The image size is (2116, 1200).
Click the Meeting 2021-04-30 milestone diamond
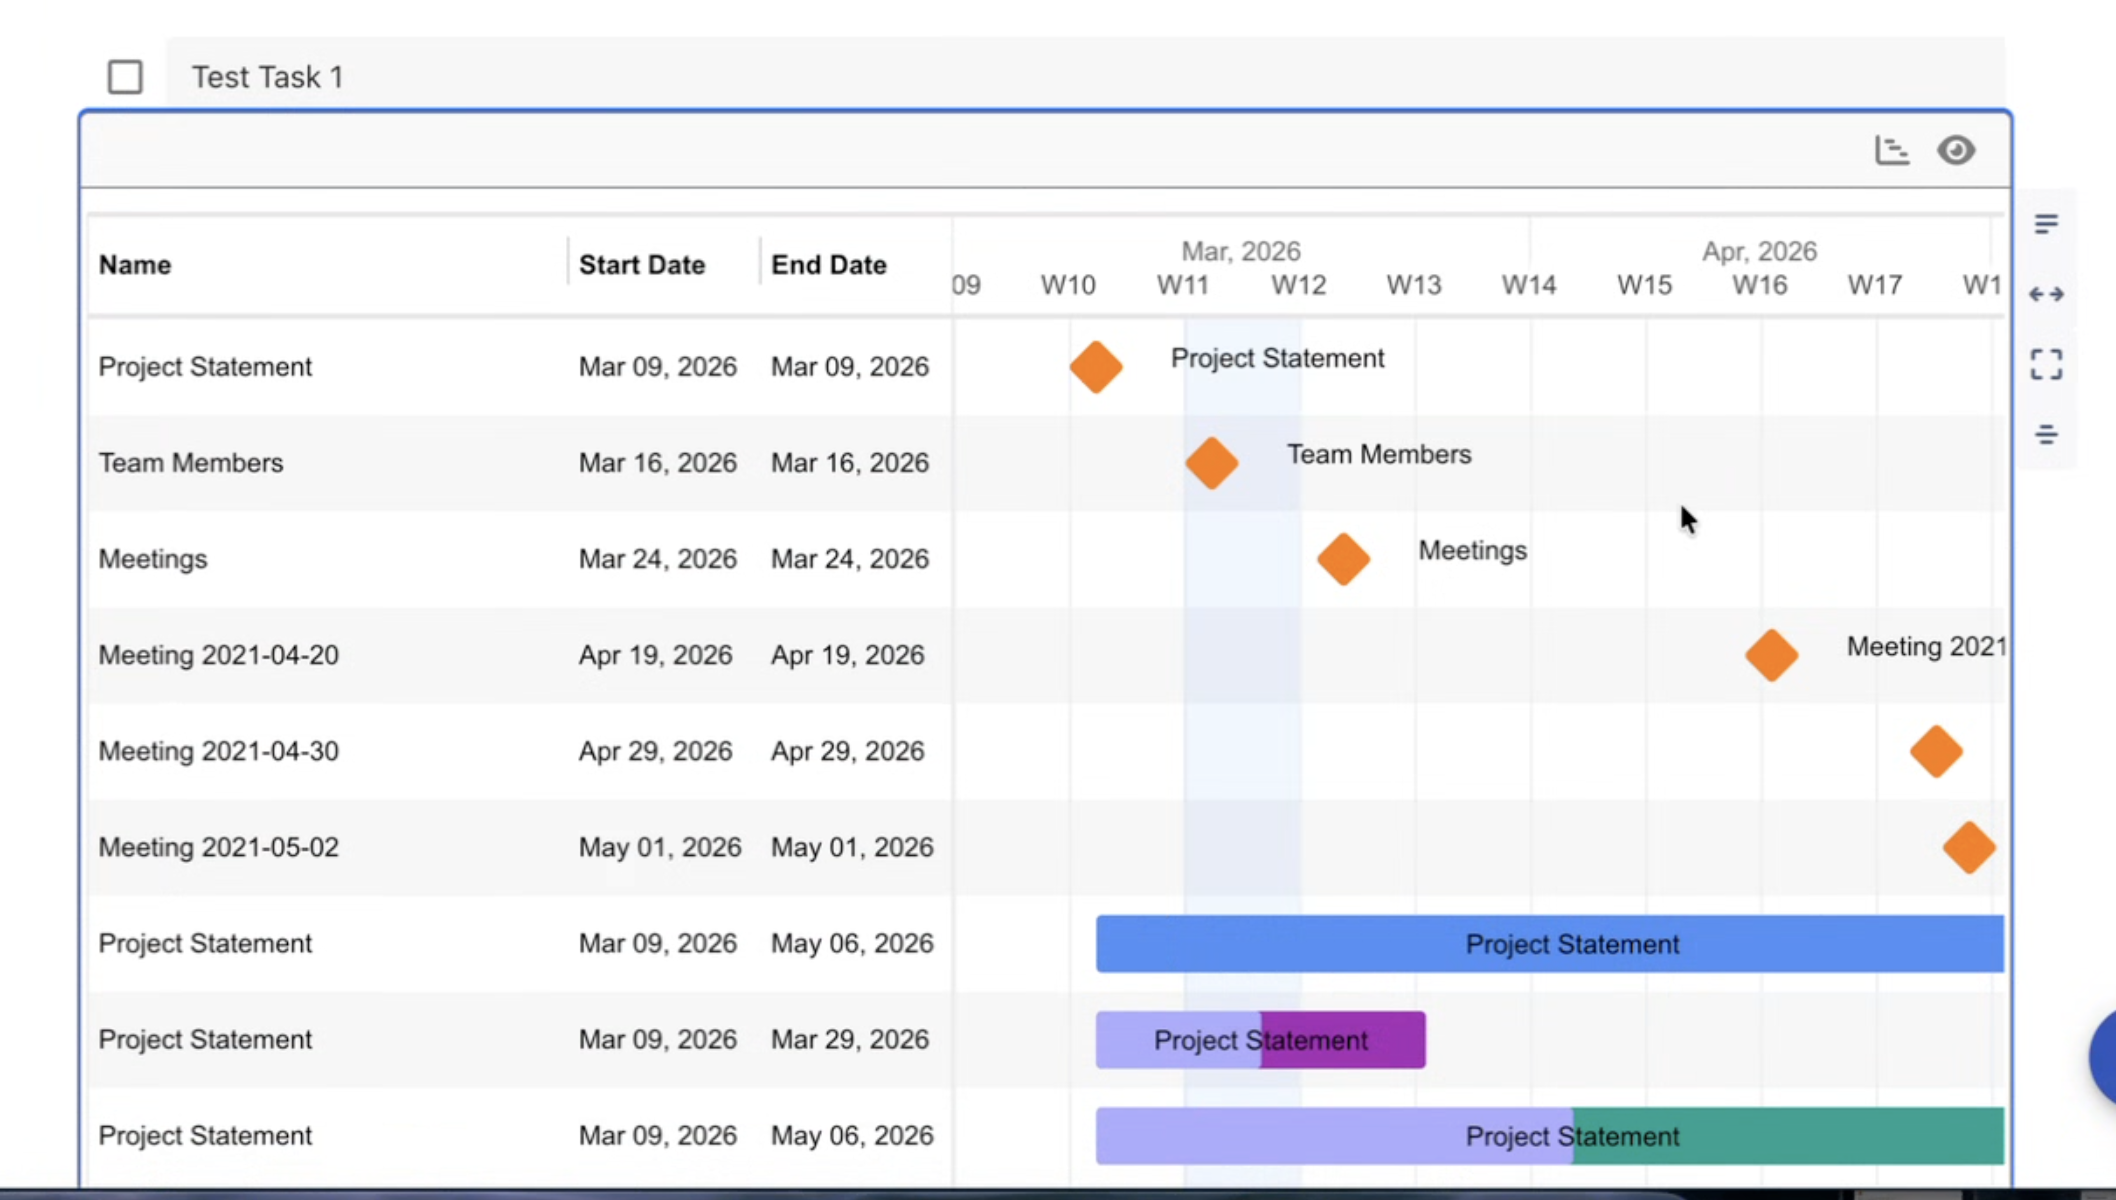[1936, 751]
